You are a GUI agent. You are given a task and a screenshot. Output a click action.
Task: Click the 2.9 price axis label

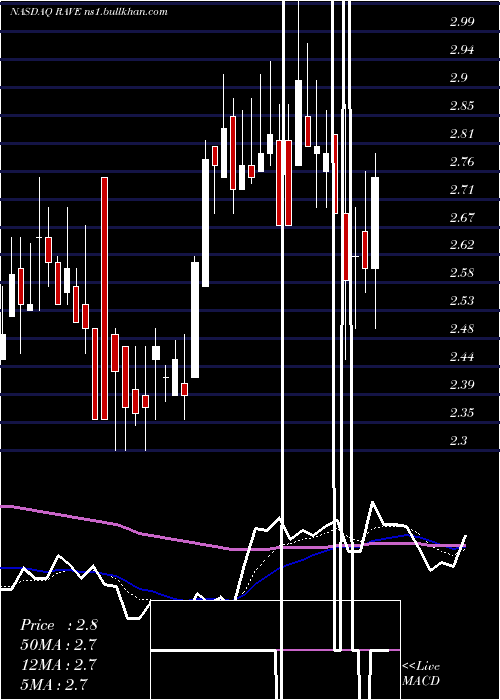(x=458, y=78)
